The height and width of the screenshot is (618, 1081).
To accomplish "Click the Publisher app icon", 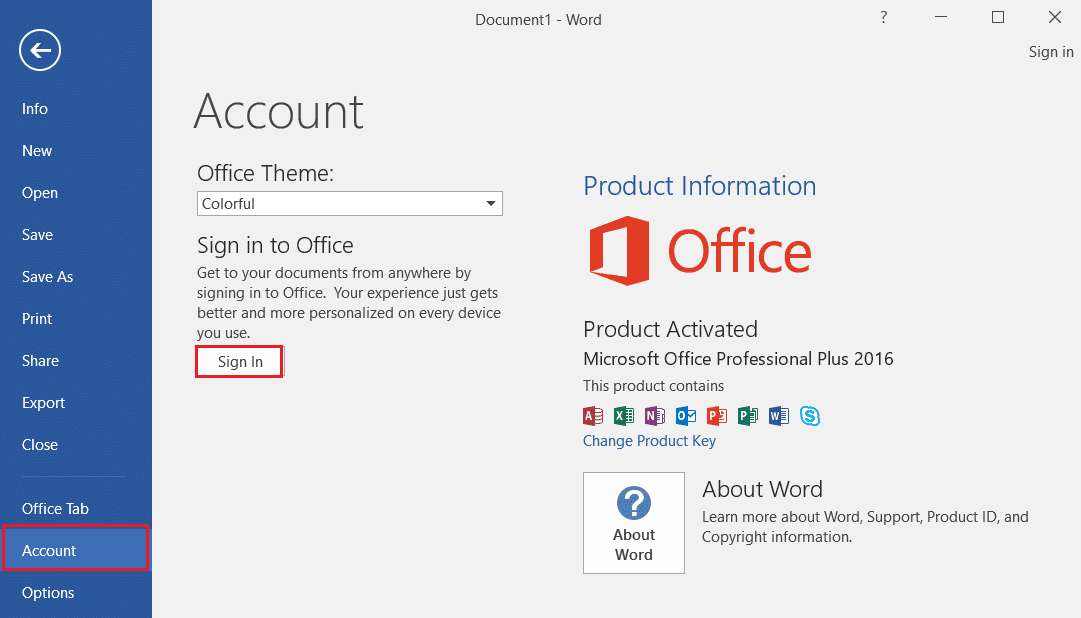I will pyautogui.click(x=748, y=416).
